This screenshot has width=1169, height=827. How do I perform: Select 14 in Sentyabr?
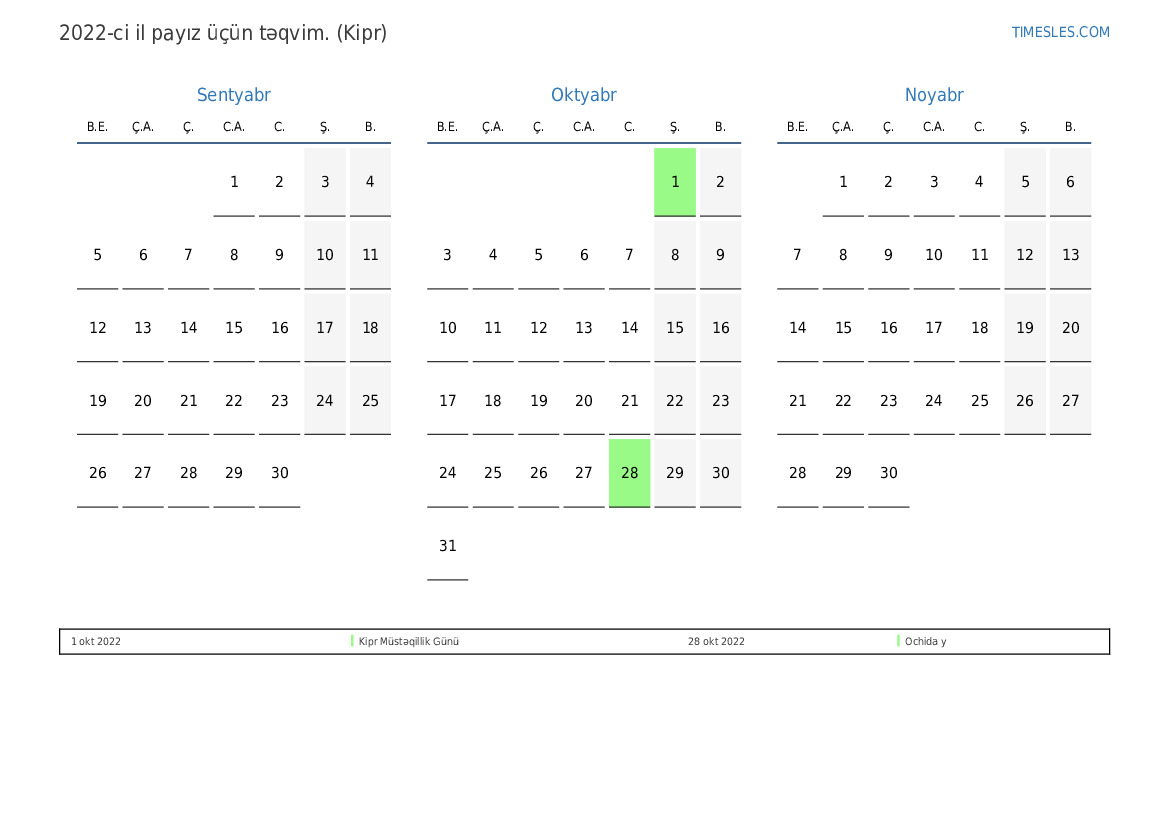tap(189, 328)
